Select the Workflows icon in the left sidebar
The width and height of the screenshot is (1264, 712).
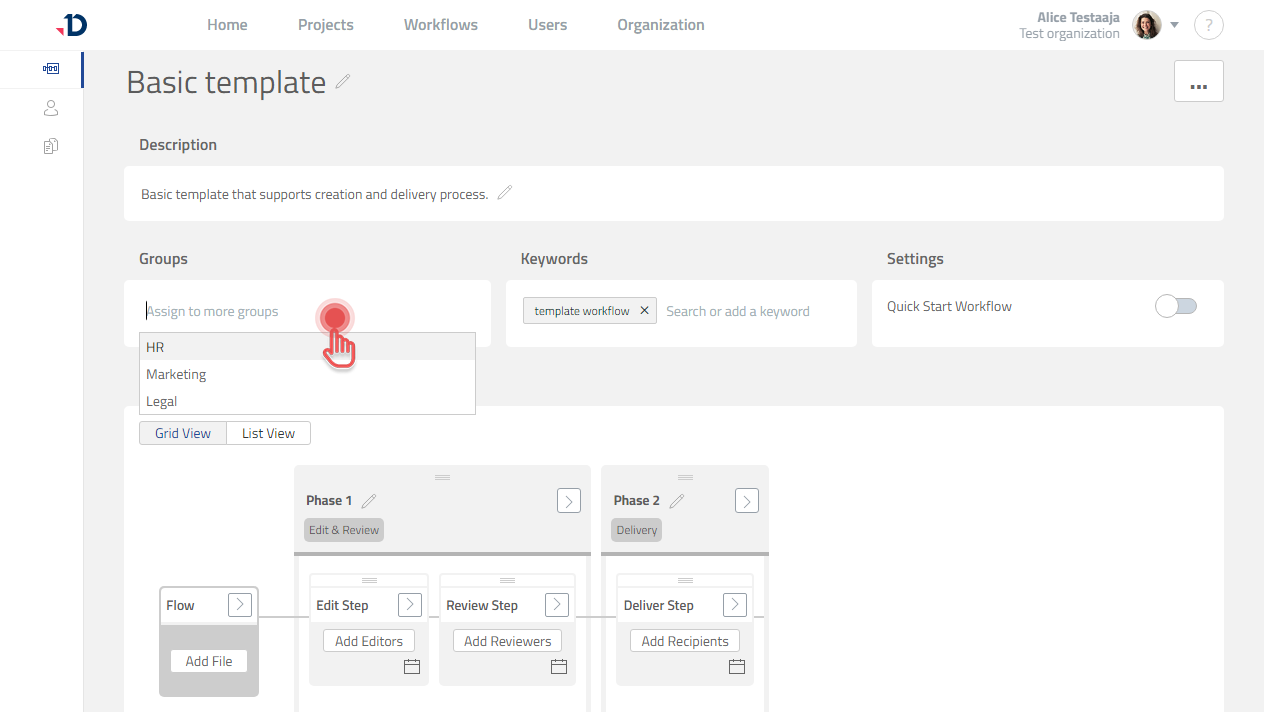(x=51, y=69)
